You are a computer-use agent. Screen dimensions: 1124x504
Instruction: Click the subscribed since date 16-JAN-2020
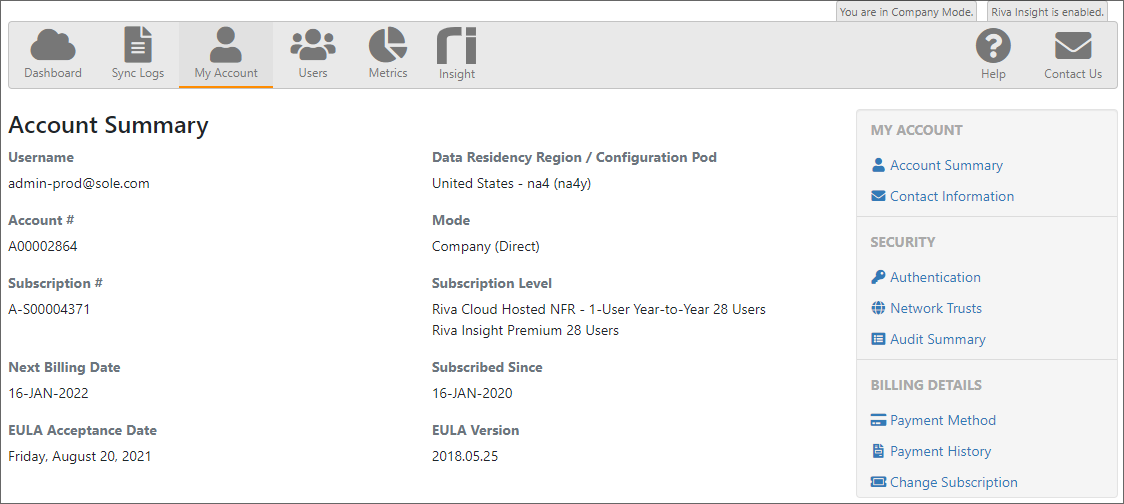click(472, 394)
